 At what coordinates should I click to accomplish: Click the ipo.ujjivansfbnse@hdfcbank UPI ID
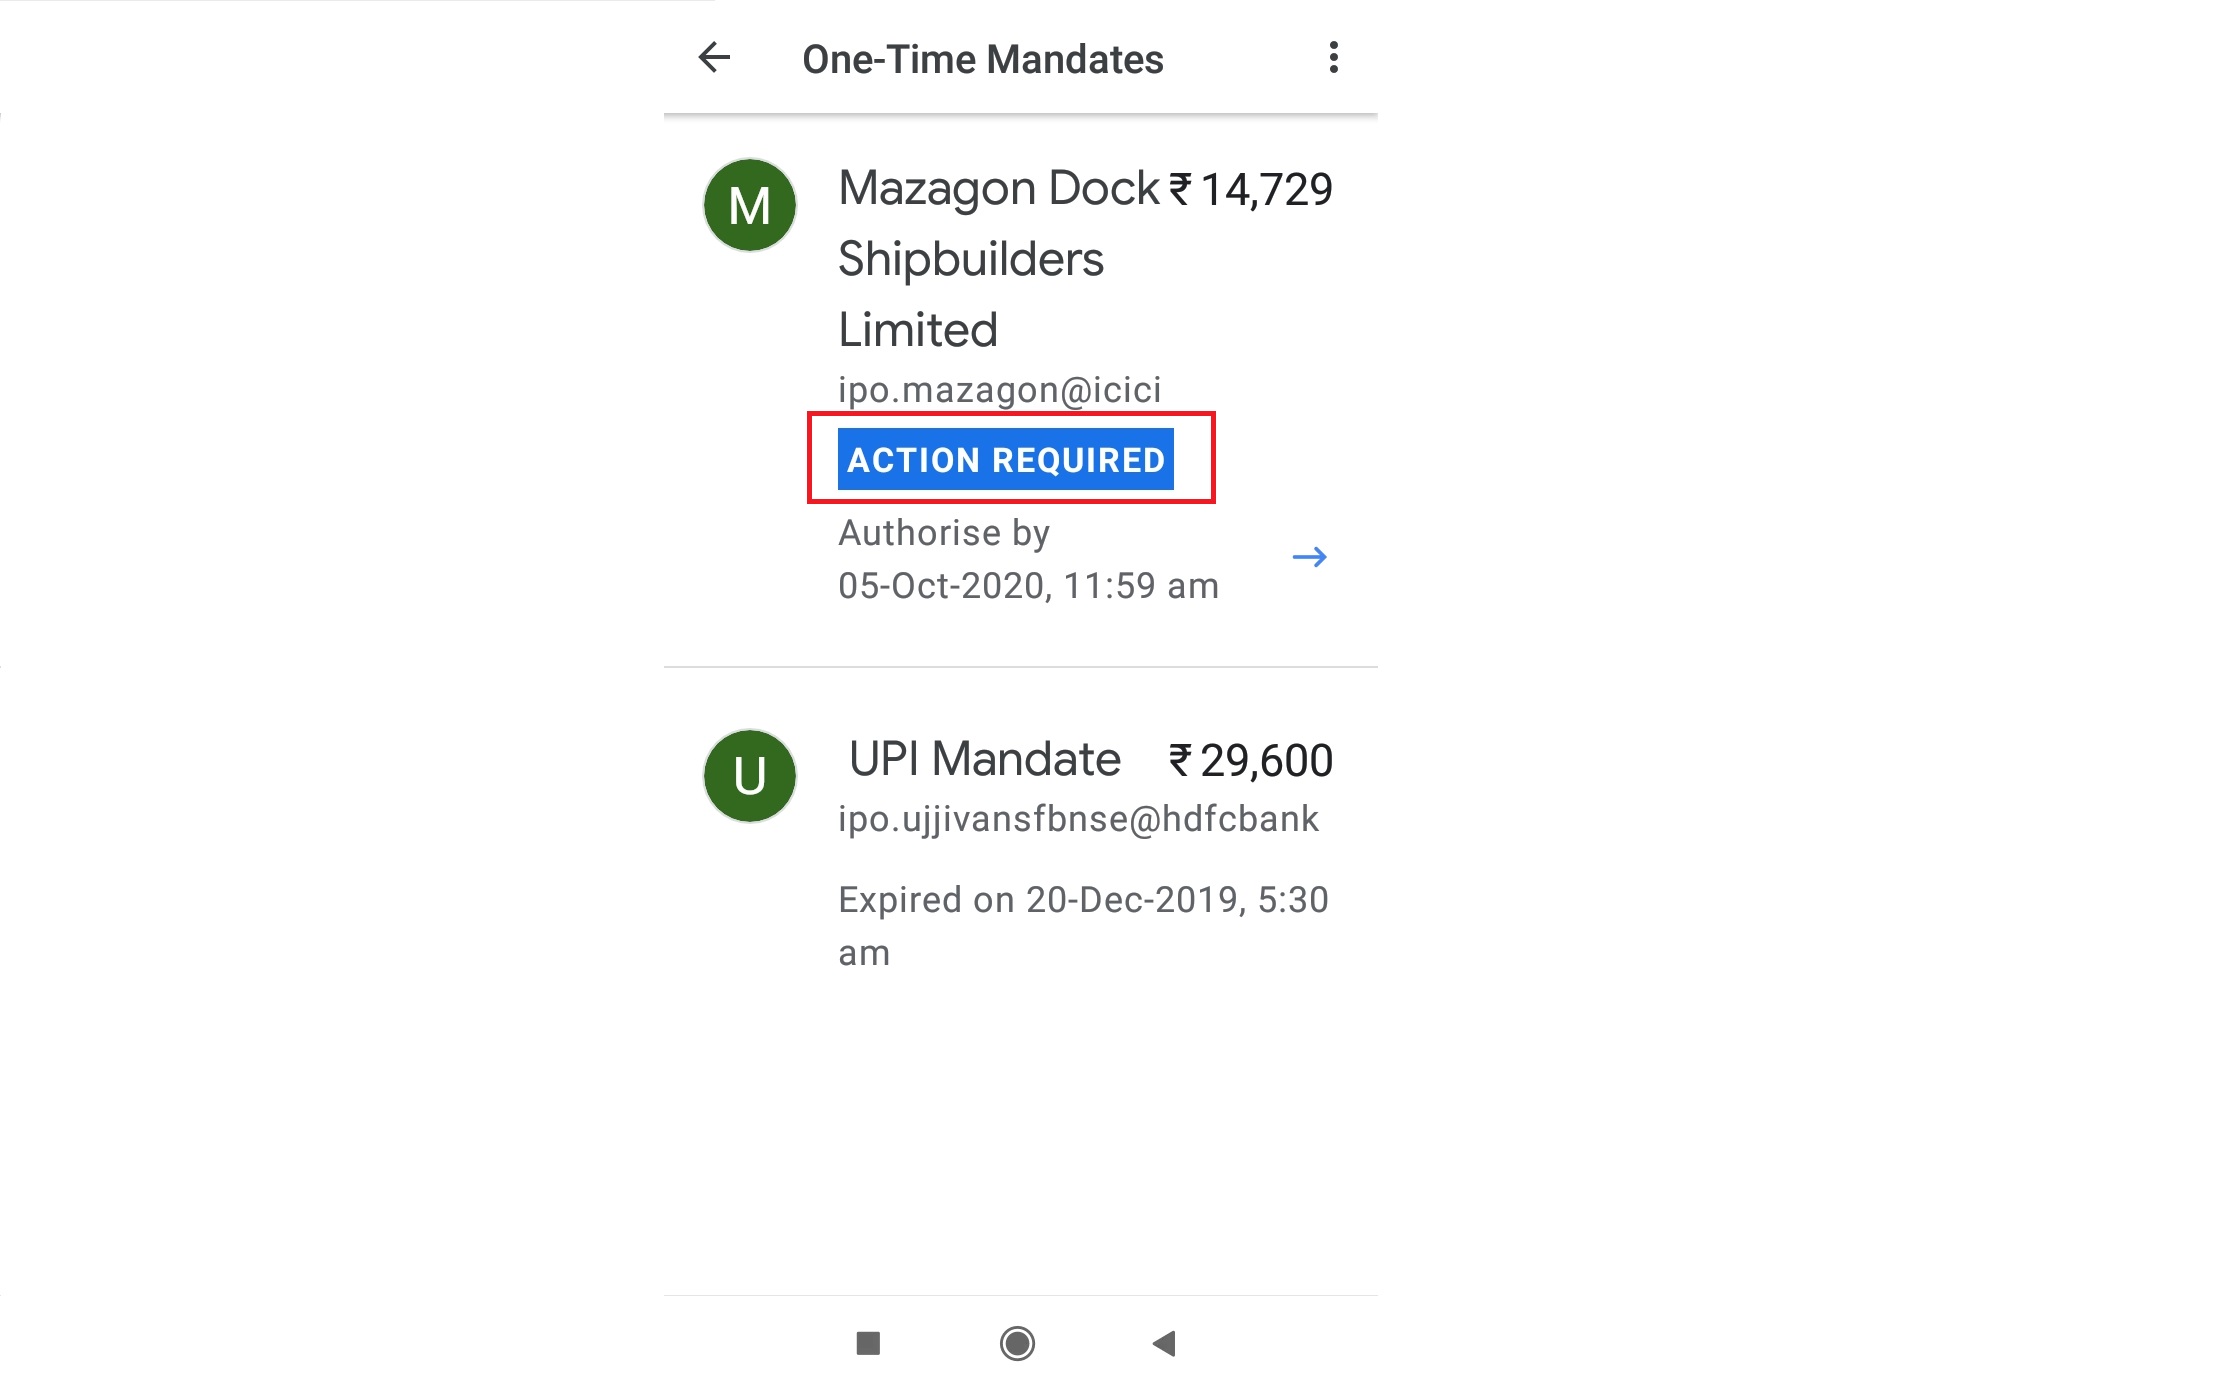(1079, 818)
